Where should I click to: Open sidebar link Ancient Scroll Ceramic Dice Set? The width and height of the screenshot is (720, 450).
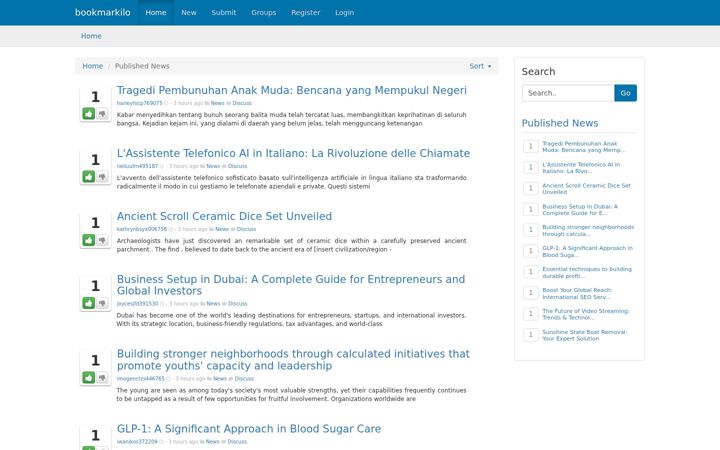coord(586,189)
